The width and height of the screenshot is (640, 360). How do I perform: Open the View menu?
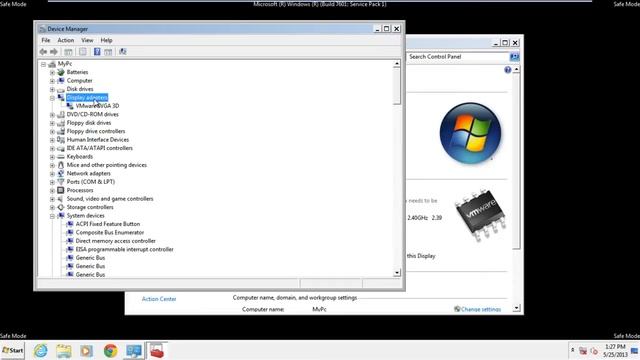pyautogui.click(x=87, y=40)
